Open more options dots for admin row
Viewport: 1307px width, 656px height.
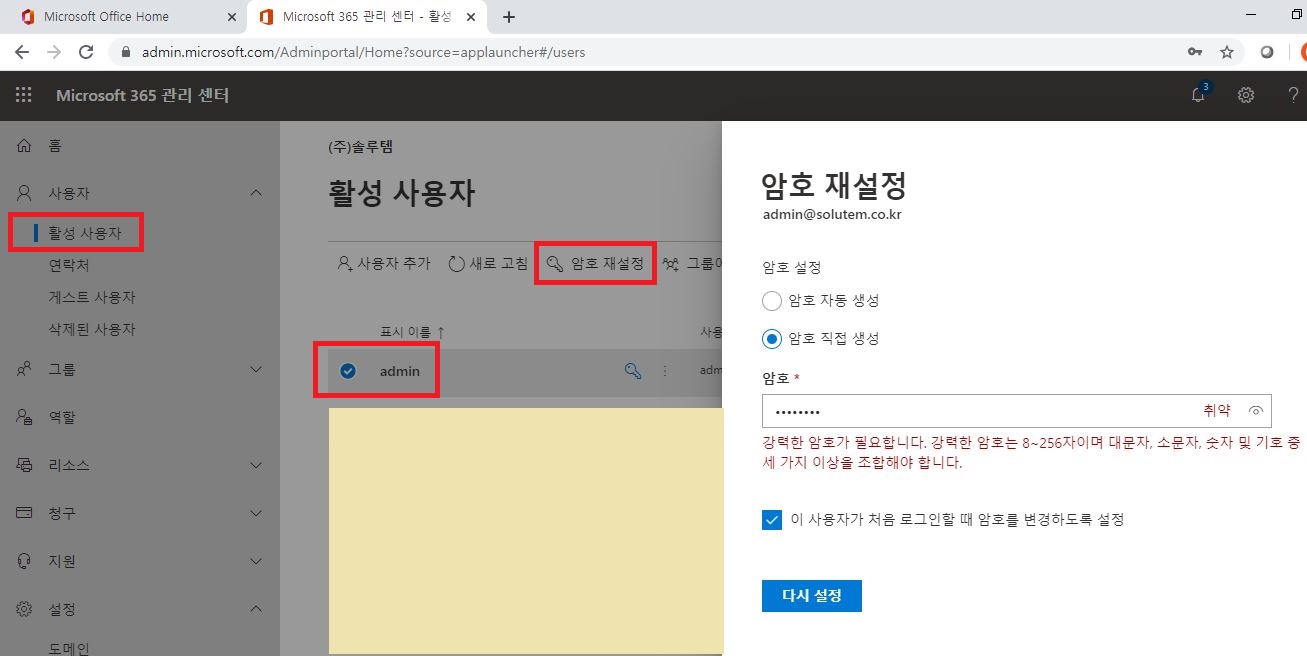coord(665,371)
